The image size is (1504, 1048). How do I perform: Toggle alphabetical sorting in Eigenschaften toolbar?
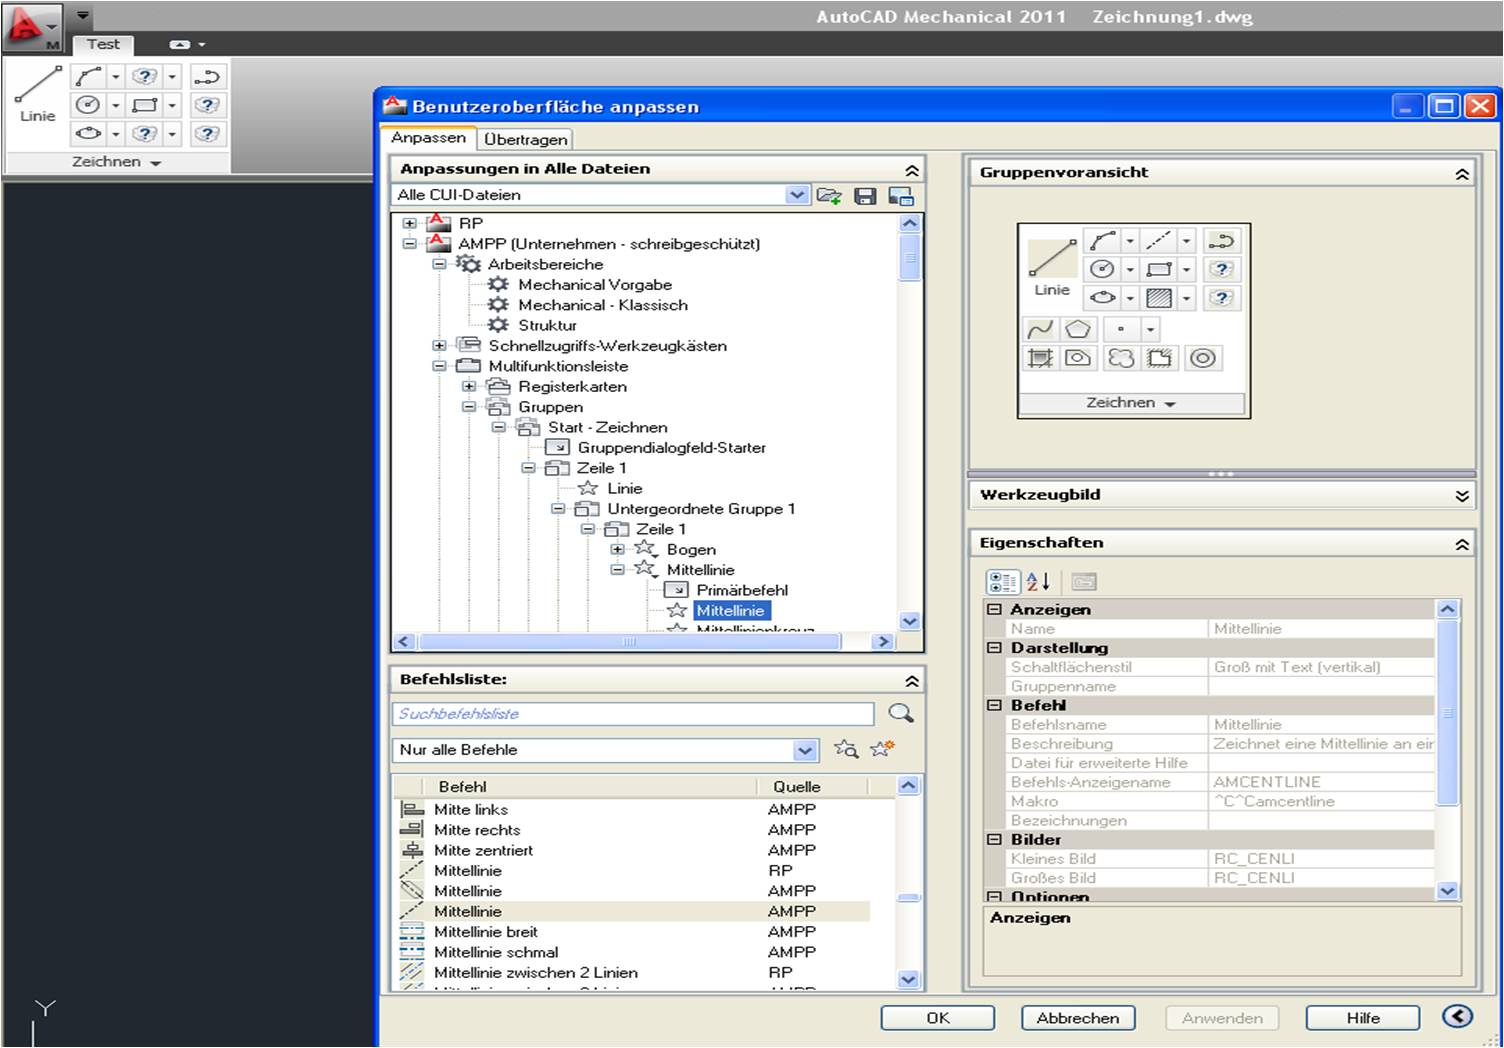point(1038,582)
